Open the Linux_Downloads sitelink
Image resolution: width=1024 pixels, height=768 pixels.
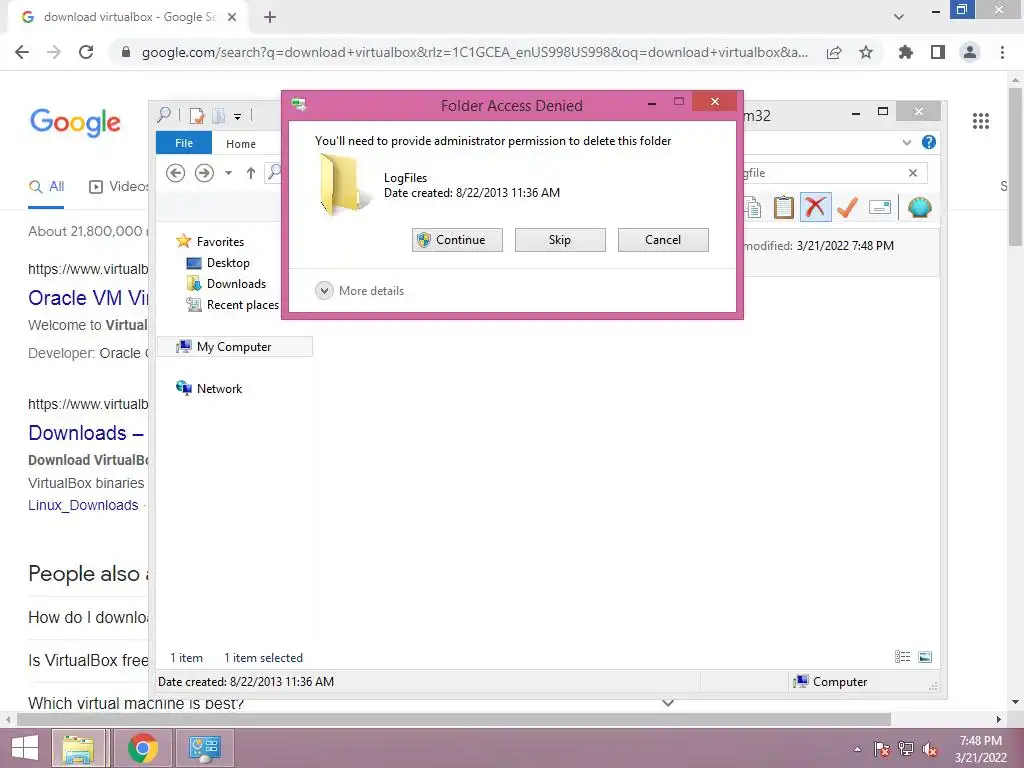(x=83, y=505)
